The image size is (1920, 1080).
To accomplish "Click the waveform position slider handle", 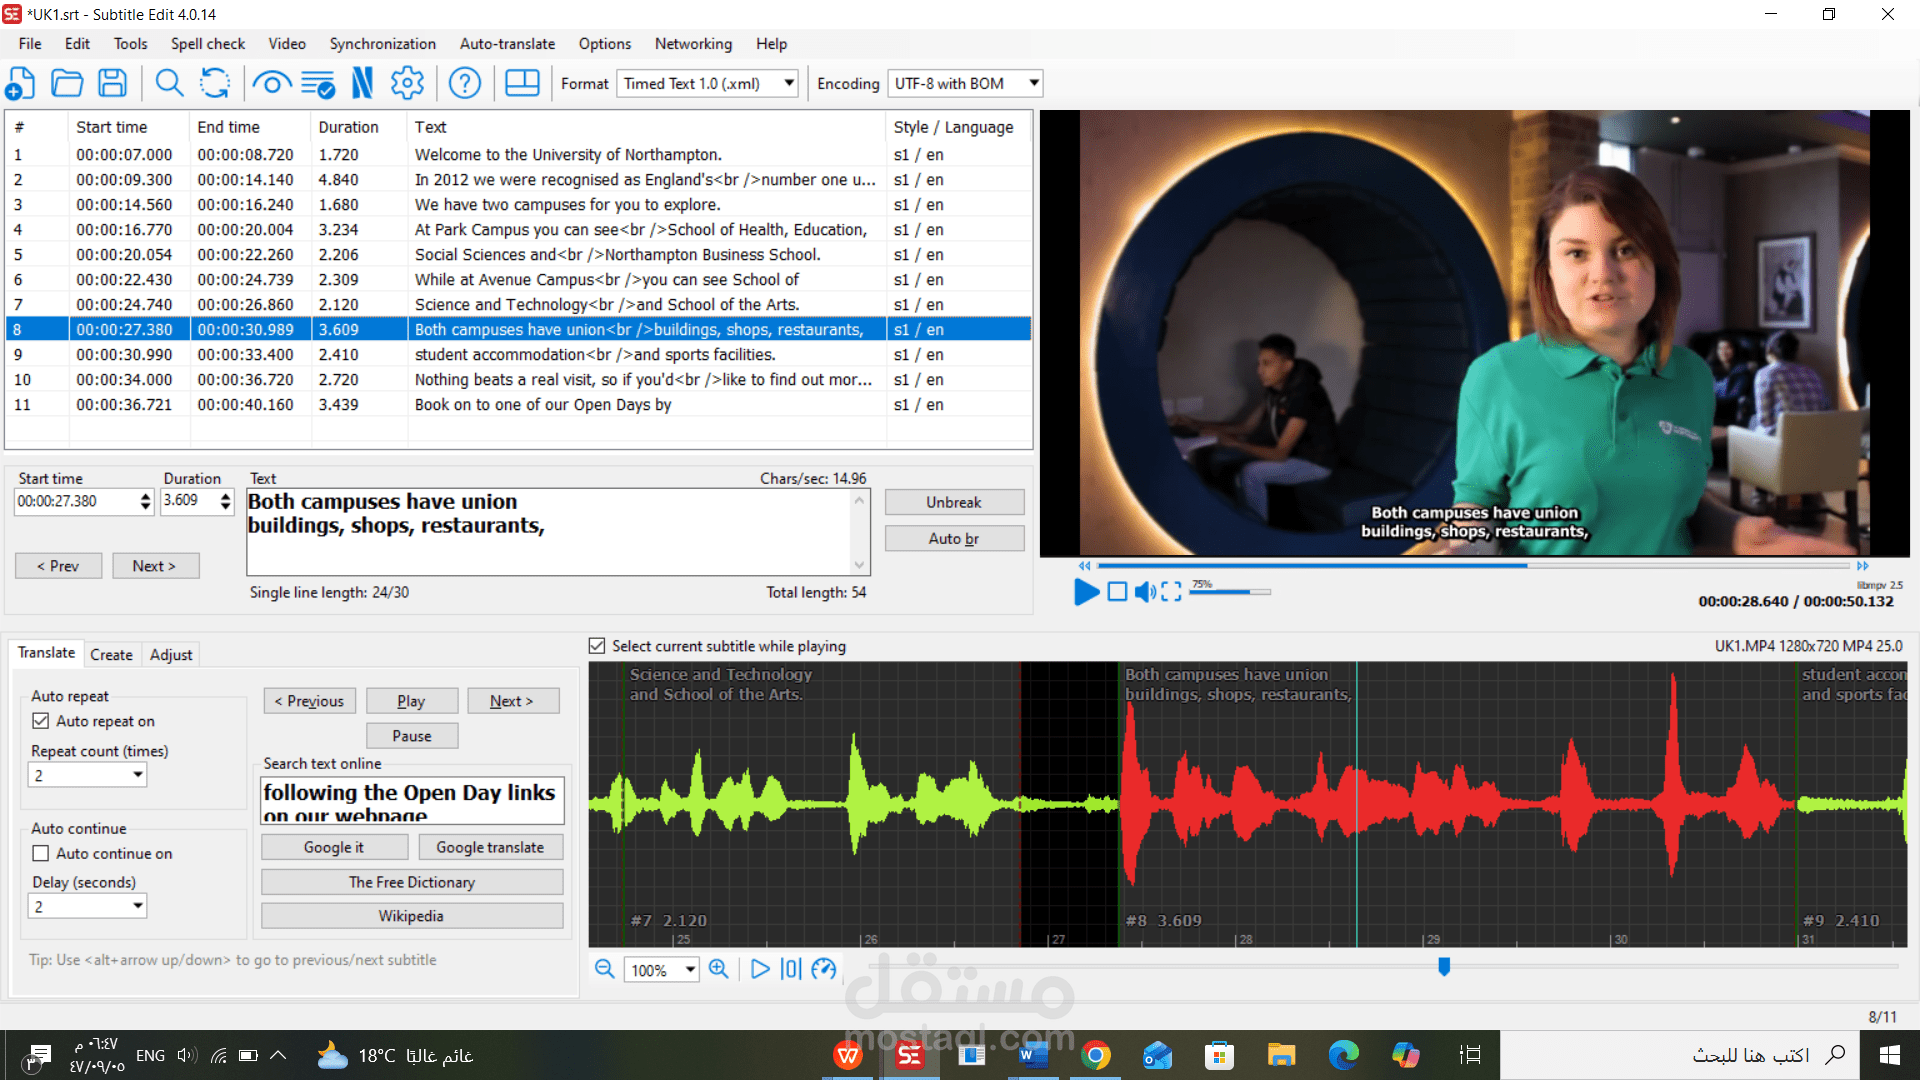I will pos(1444,966).
